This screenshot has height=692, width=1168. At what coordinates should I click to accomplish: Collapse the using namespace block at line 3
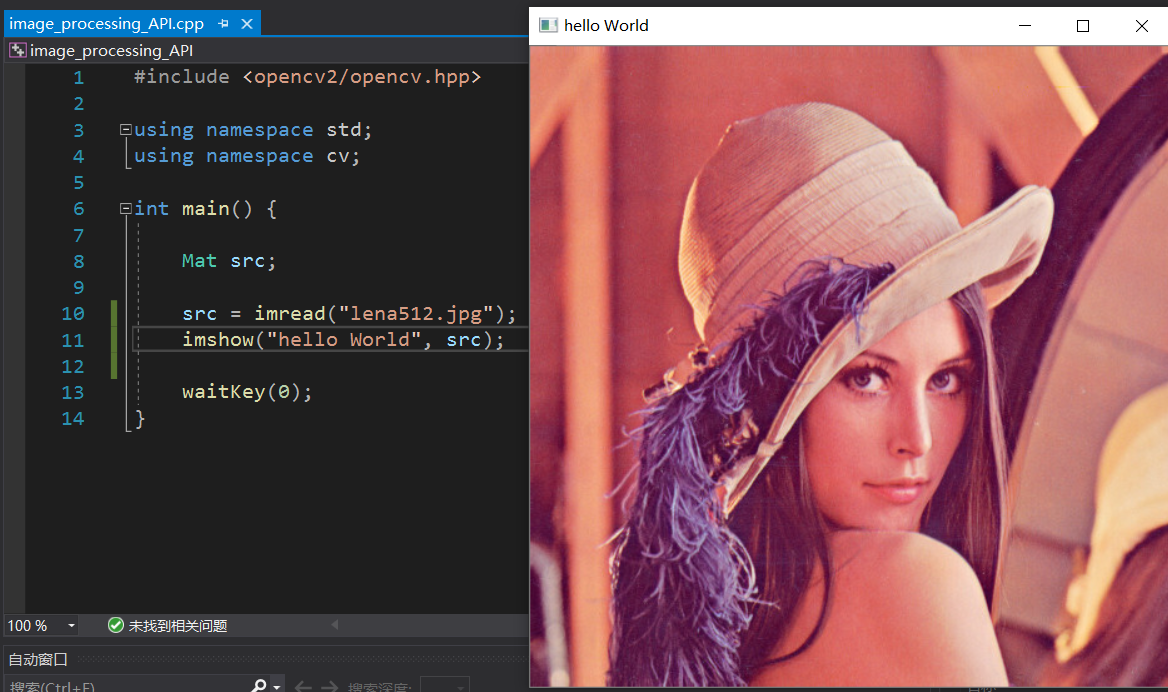[126, 130]
